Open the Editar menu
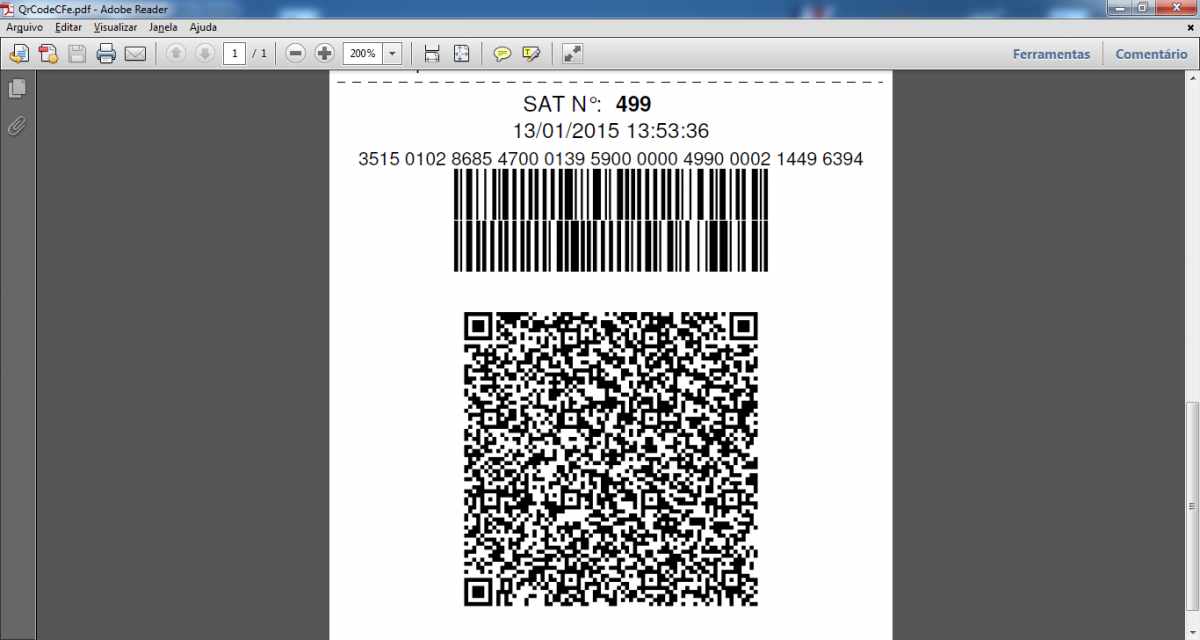The height and width of the screenshot is (640, 1200). click(69, 28)
